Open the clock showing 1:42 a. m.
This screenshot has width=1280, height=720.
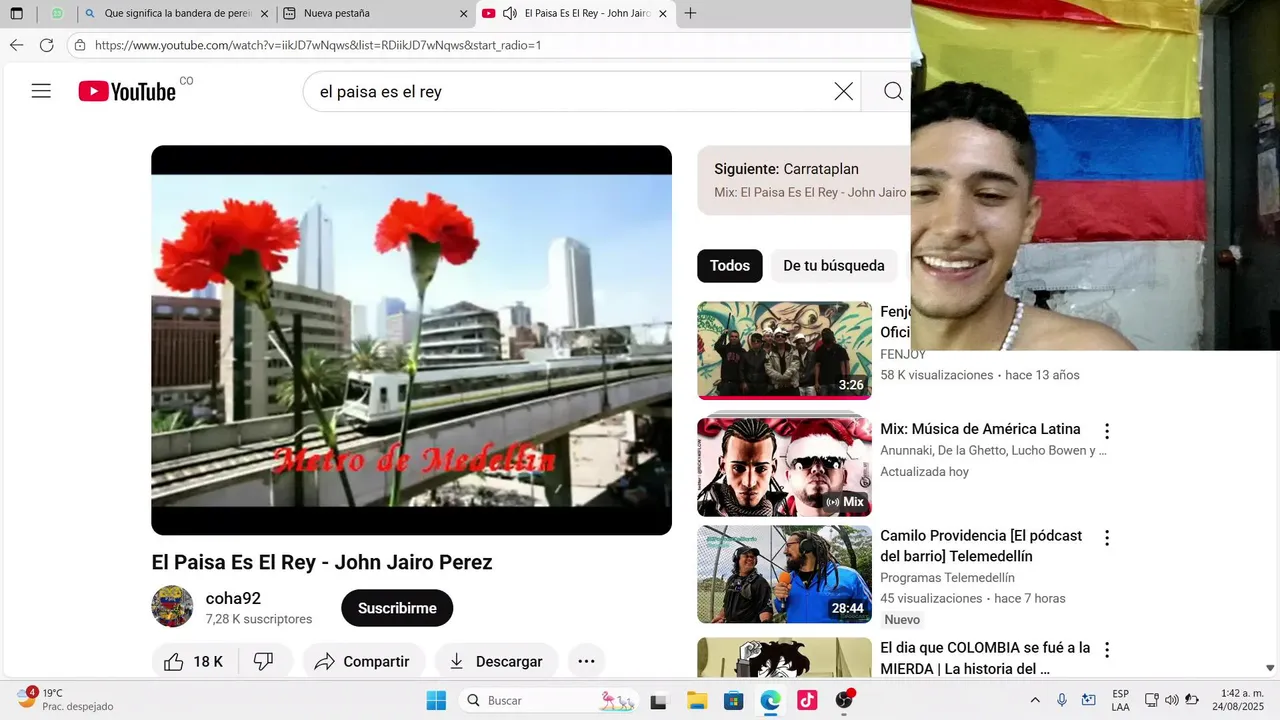(x=1240, y=700)
